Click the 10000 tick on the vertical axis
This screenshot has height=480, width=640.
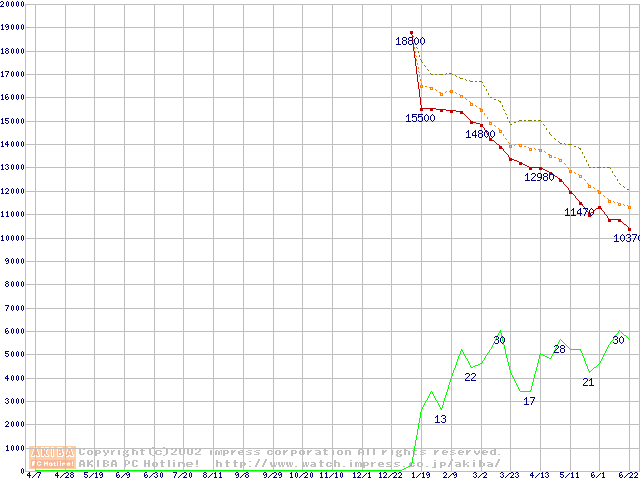[13, 238]
